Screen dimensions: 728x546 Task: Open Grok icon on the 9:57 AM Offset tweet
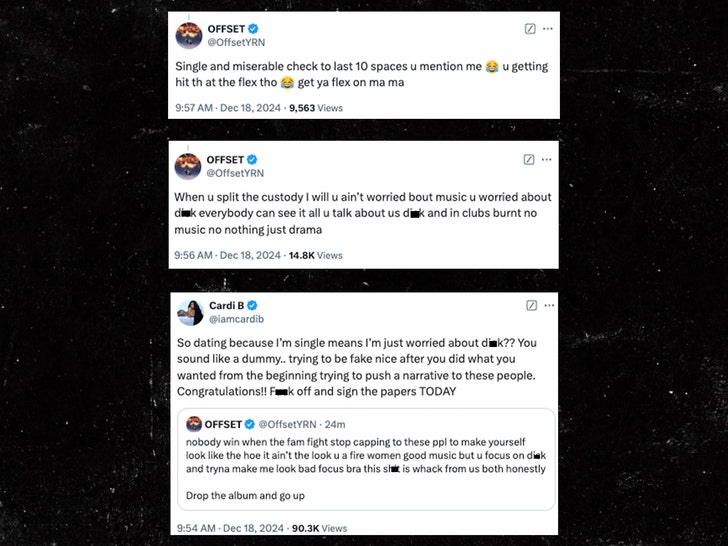(530, 29)
